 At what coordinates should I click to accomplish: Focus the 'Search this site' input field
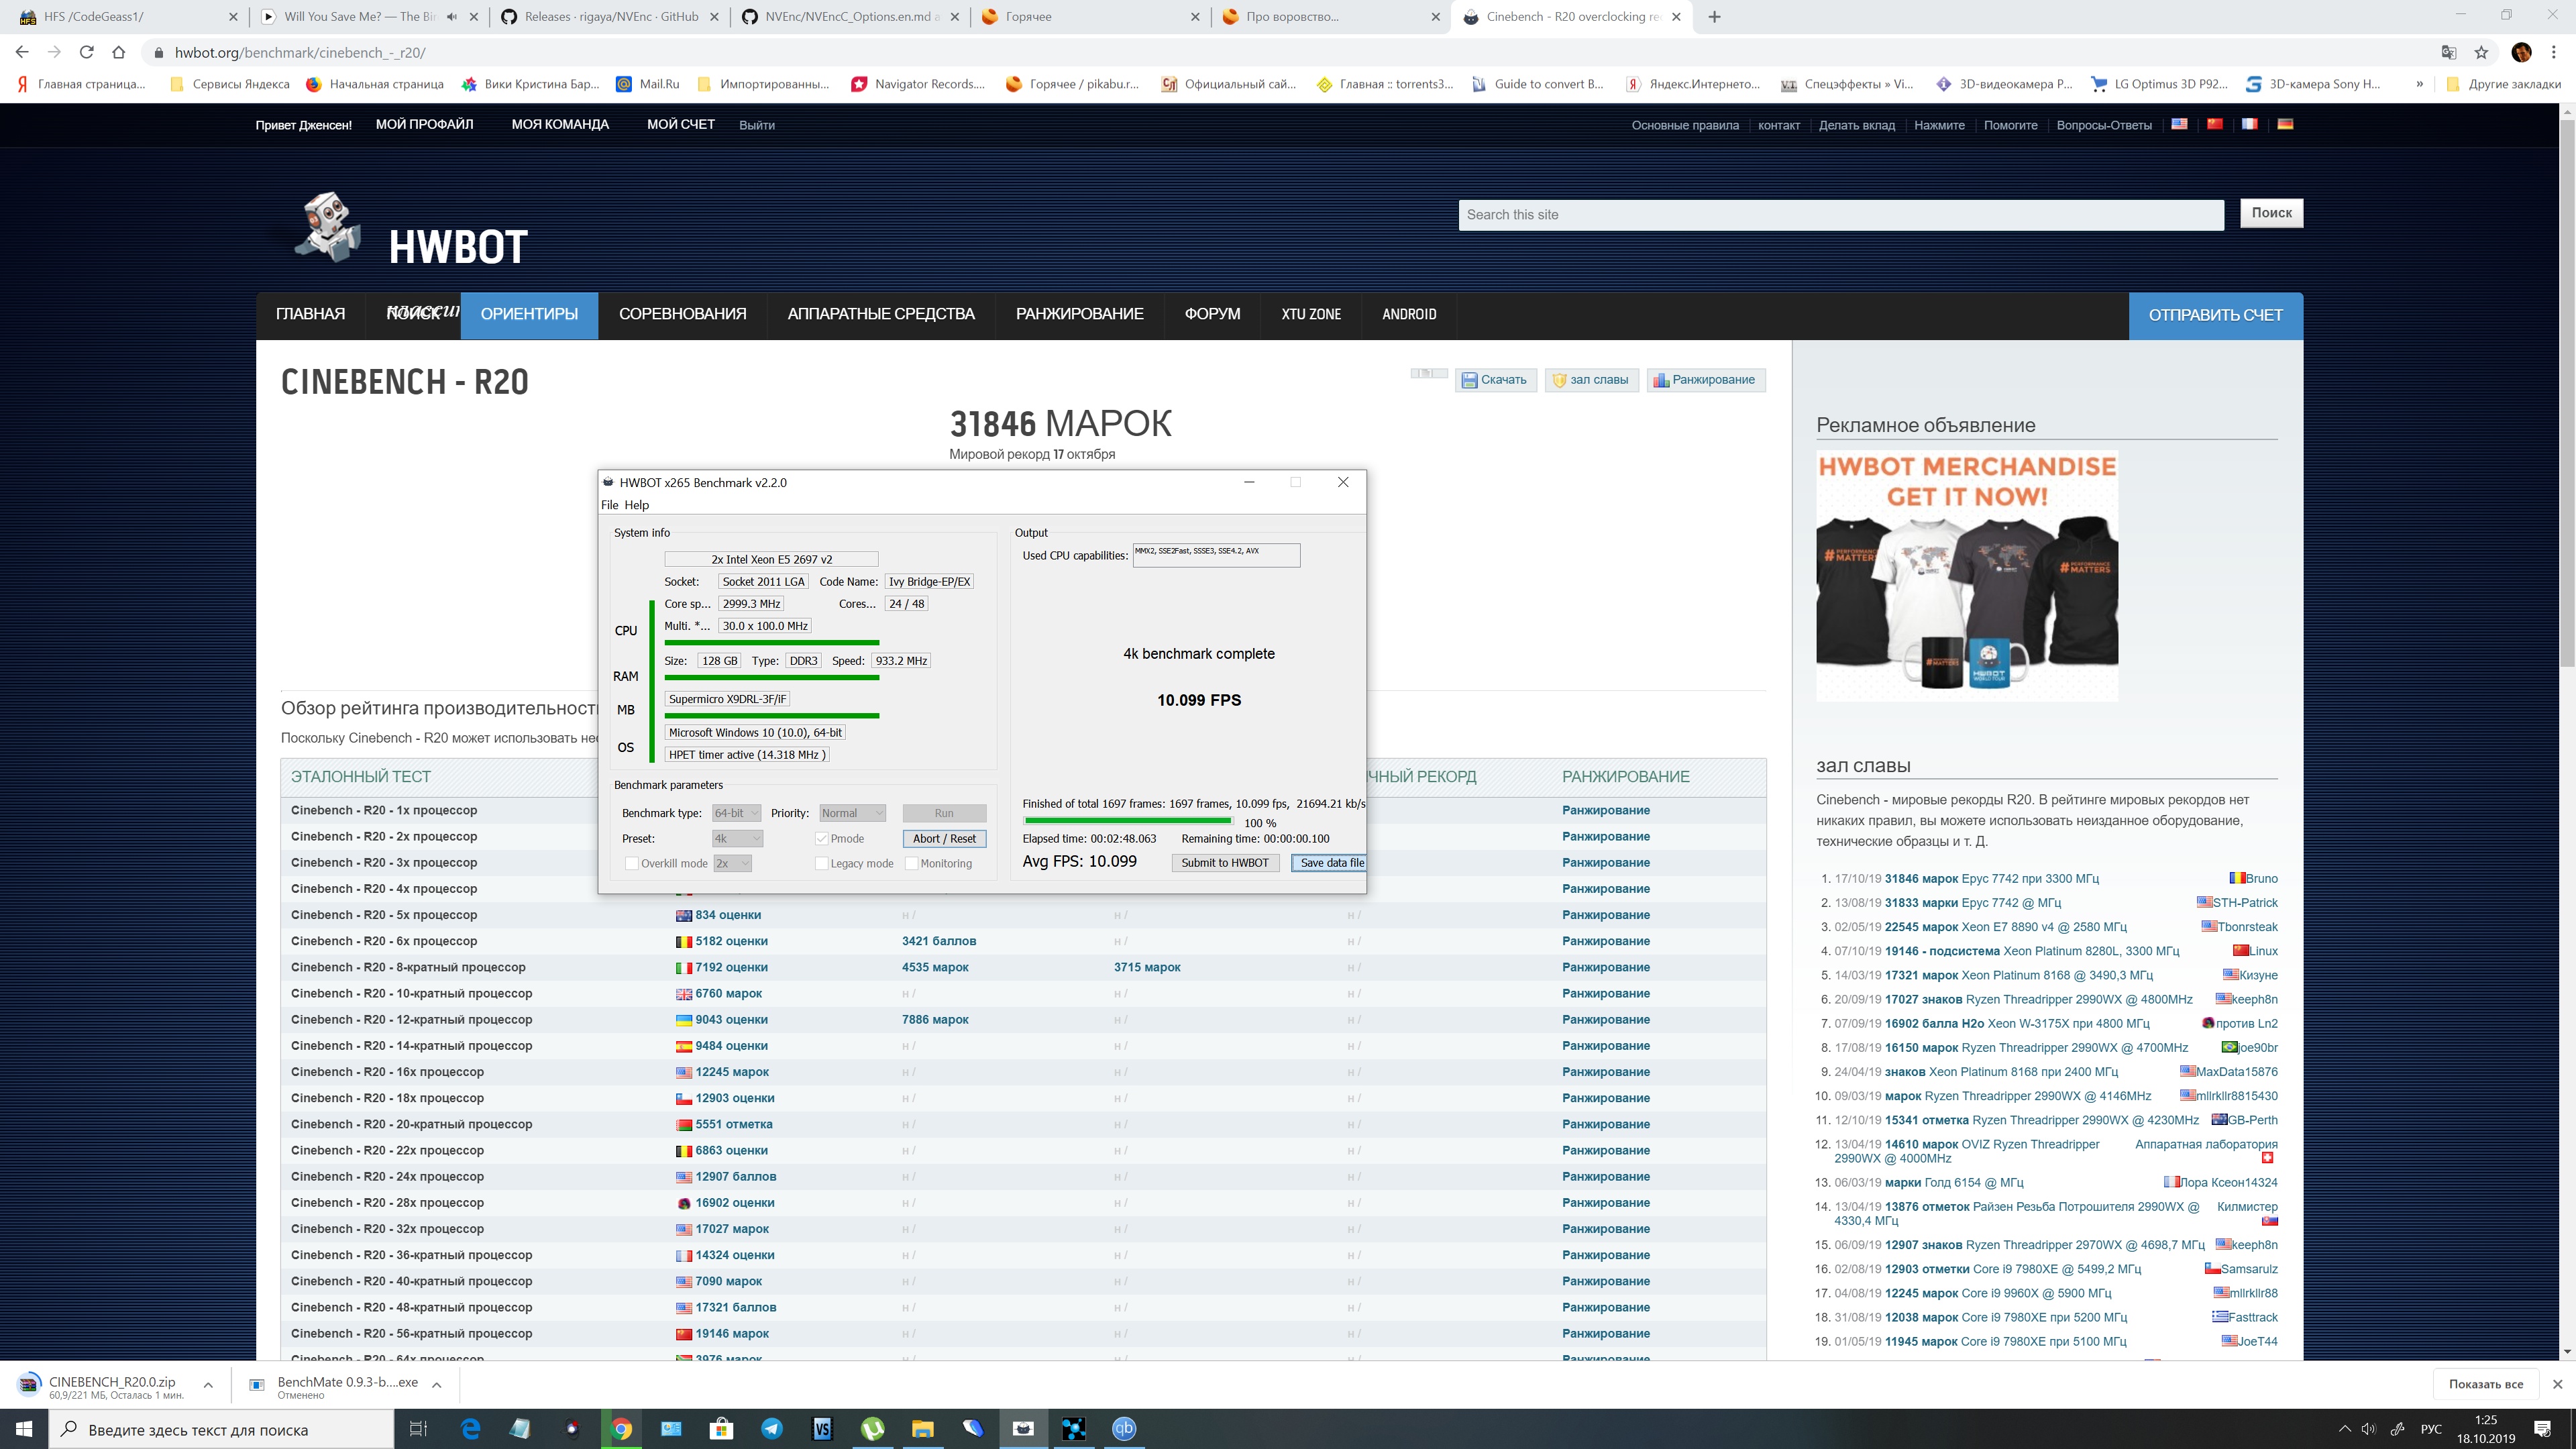pos(1841,214)
